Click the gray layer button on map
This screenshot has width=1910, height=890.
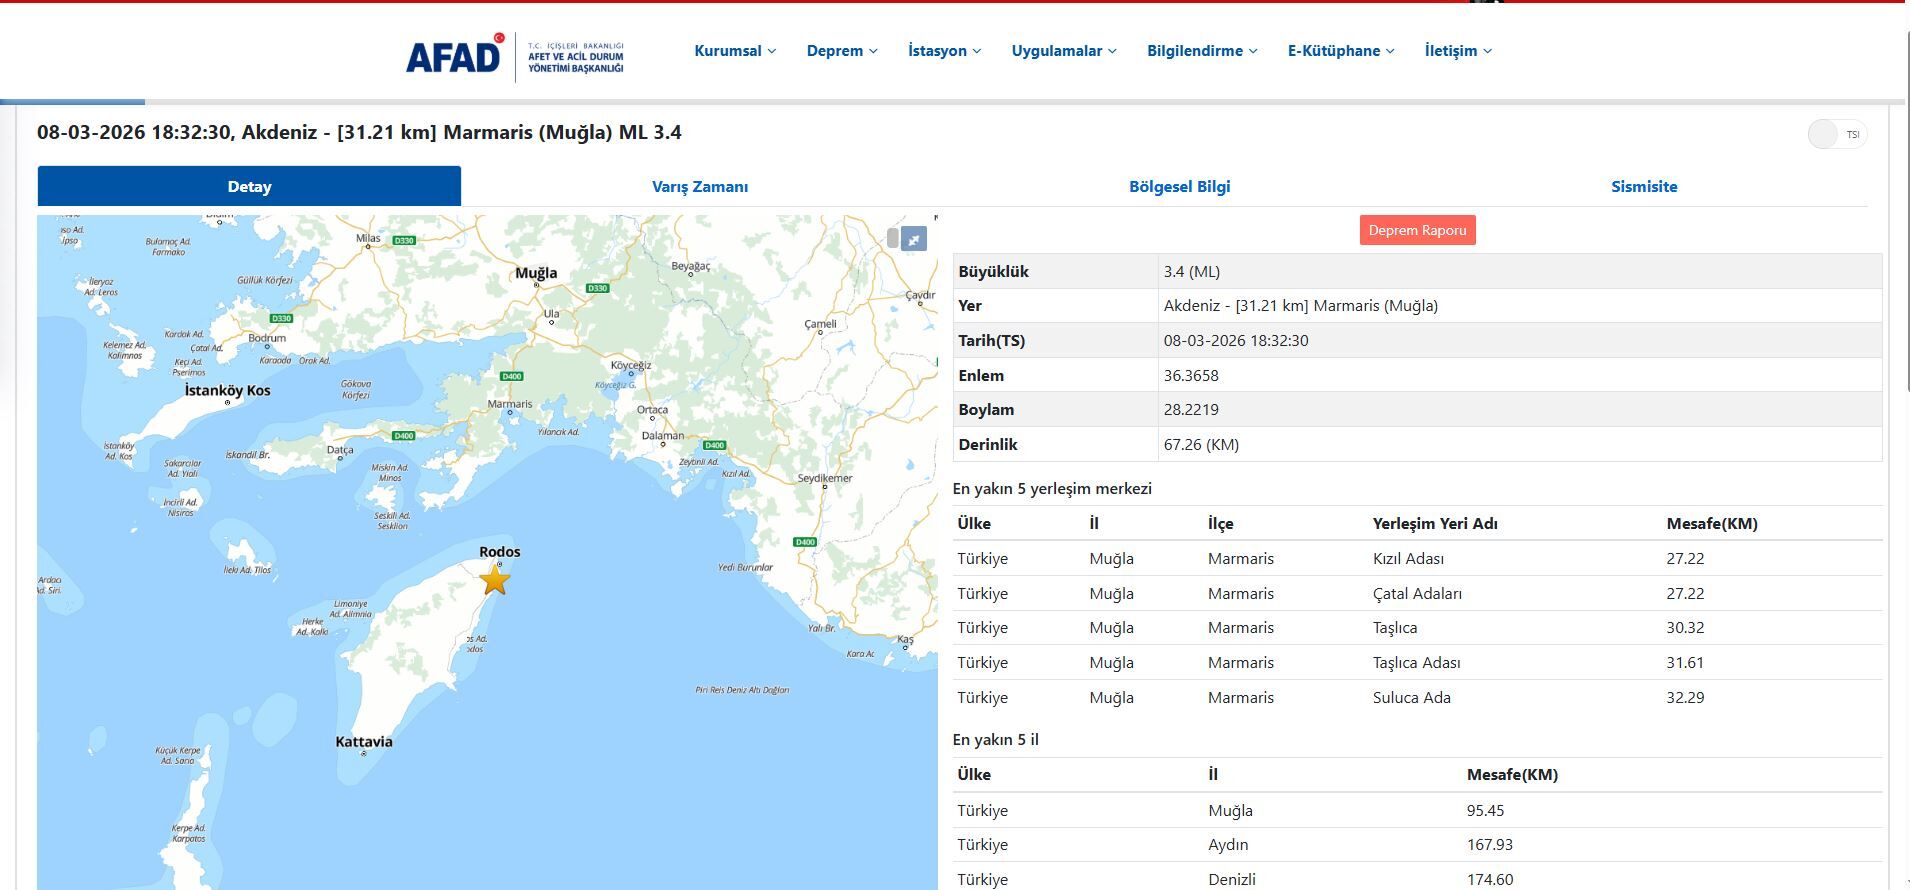pos(892,238)
